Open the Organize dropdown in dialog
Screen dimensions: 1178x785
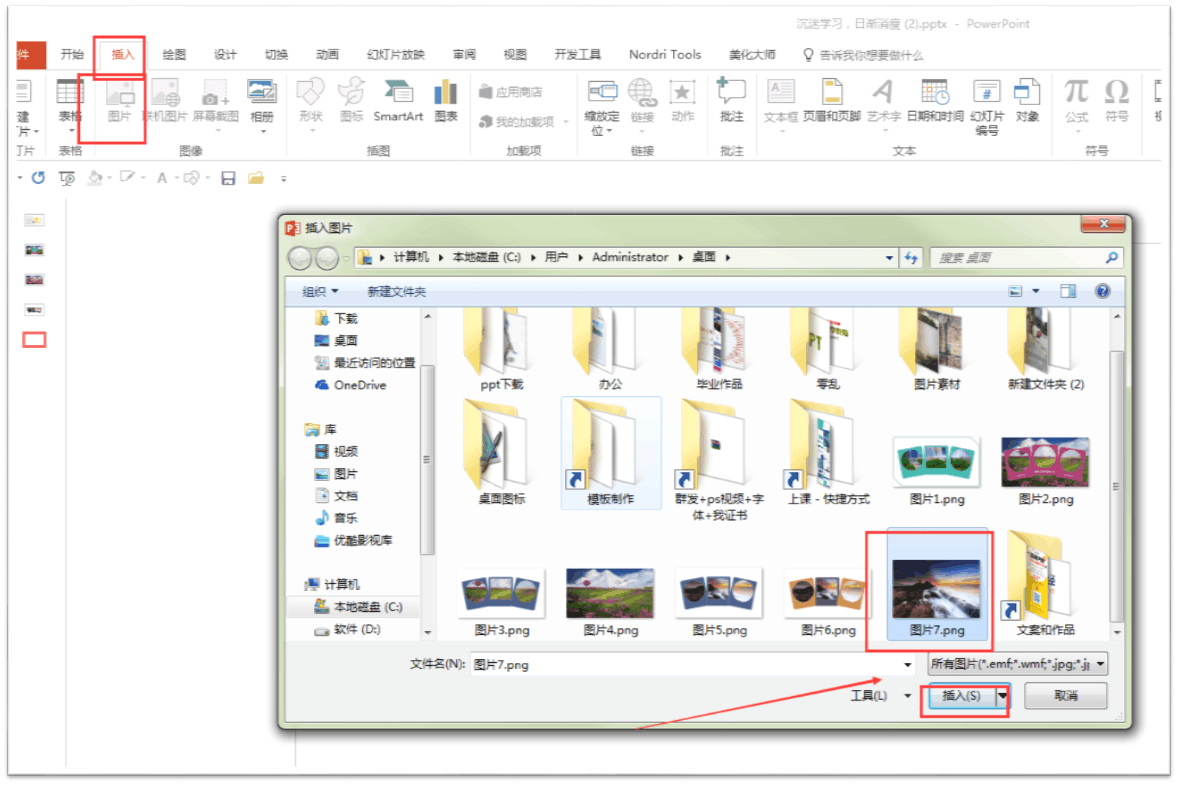point(320,291)
